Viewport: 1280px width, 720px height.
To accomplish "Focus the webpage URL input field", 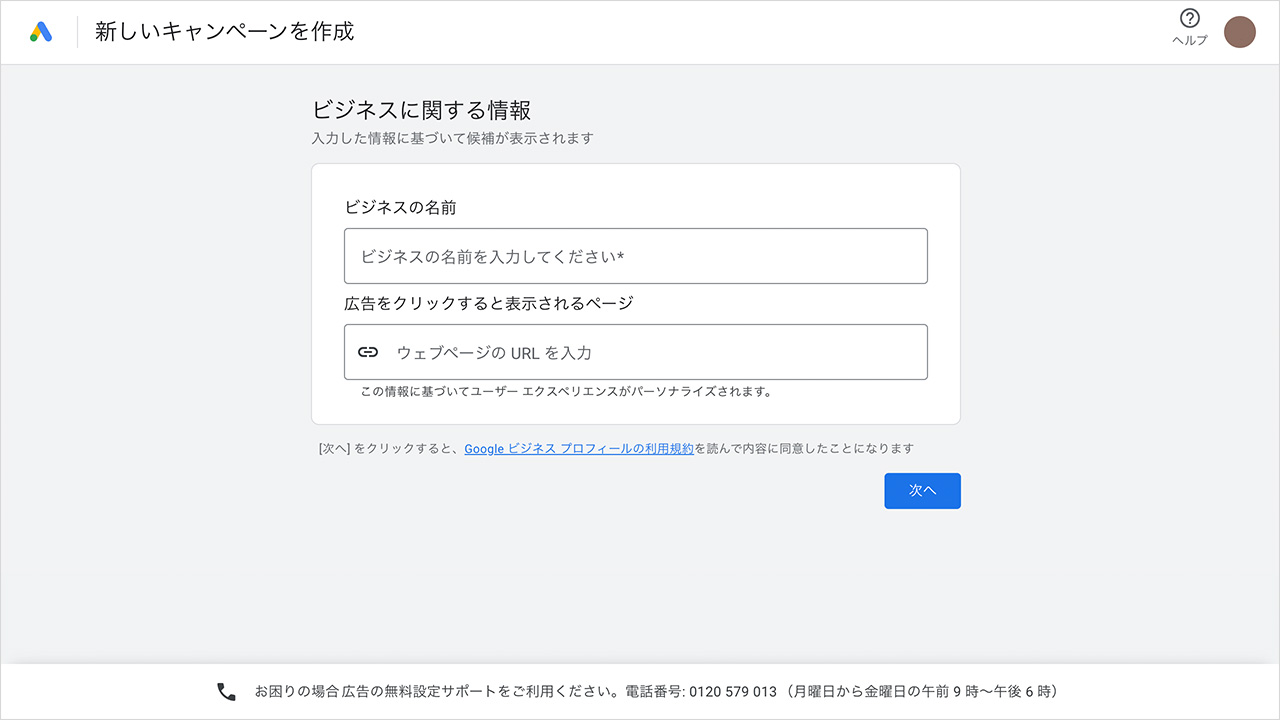I will [636, 352].
